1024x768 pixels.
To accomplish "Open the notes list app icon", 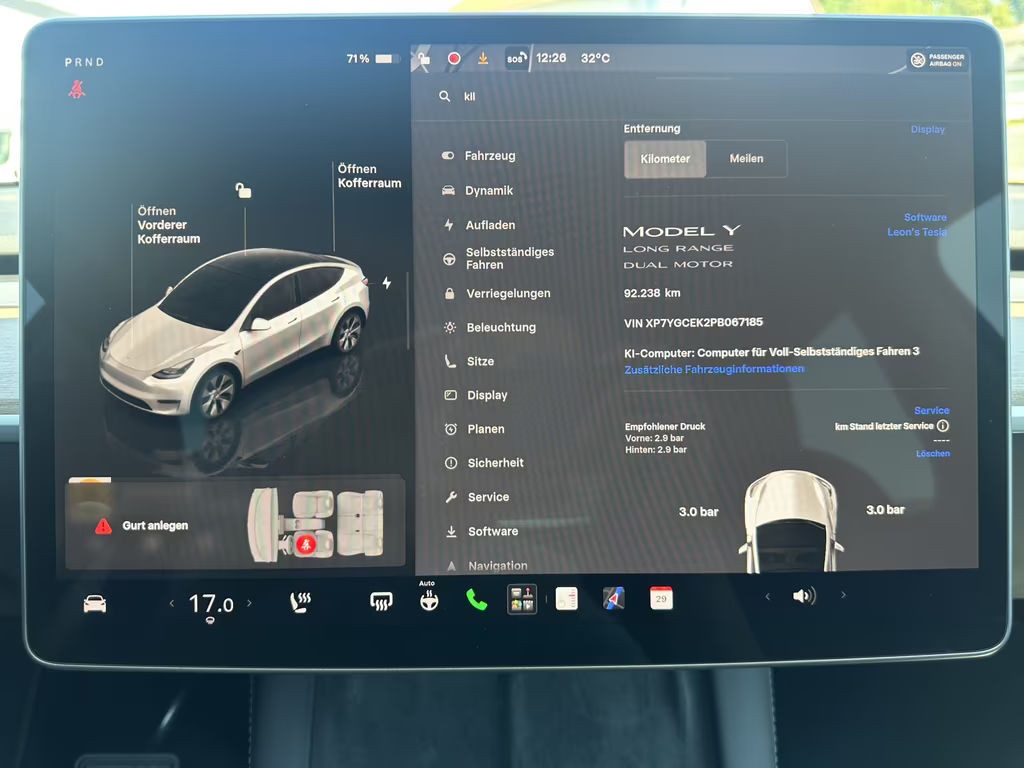I will [566, 598].
